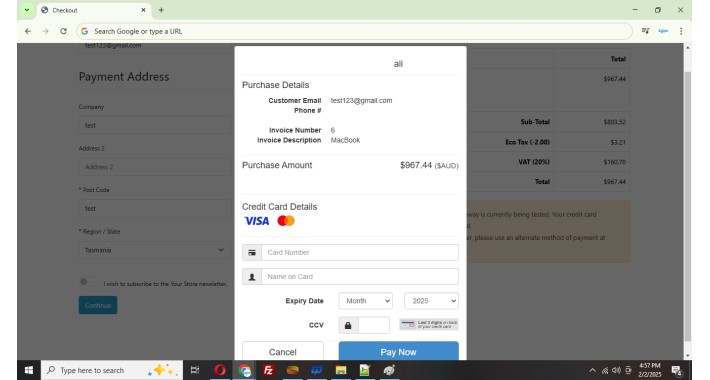Open Task View on the taskbar
The height and width of the screenshot is (380, 710).
[x=195, y=370]
